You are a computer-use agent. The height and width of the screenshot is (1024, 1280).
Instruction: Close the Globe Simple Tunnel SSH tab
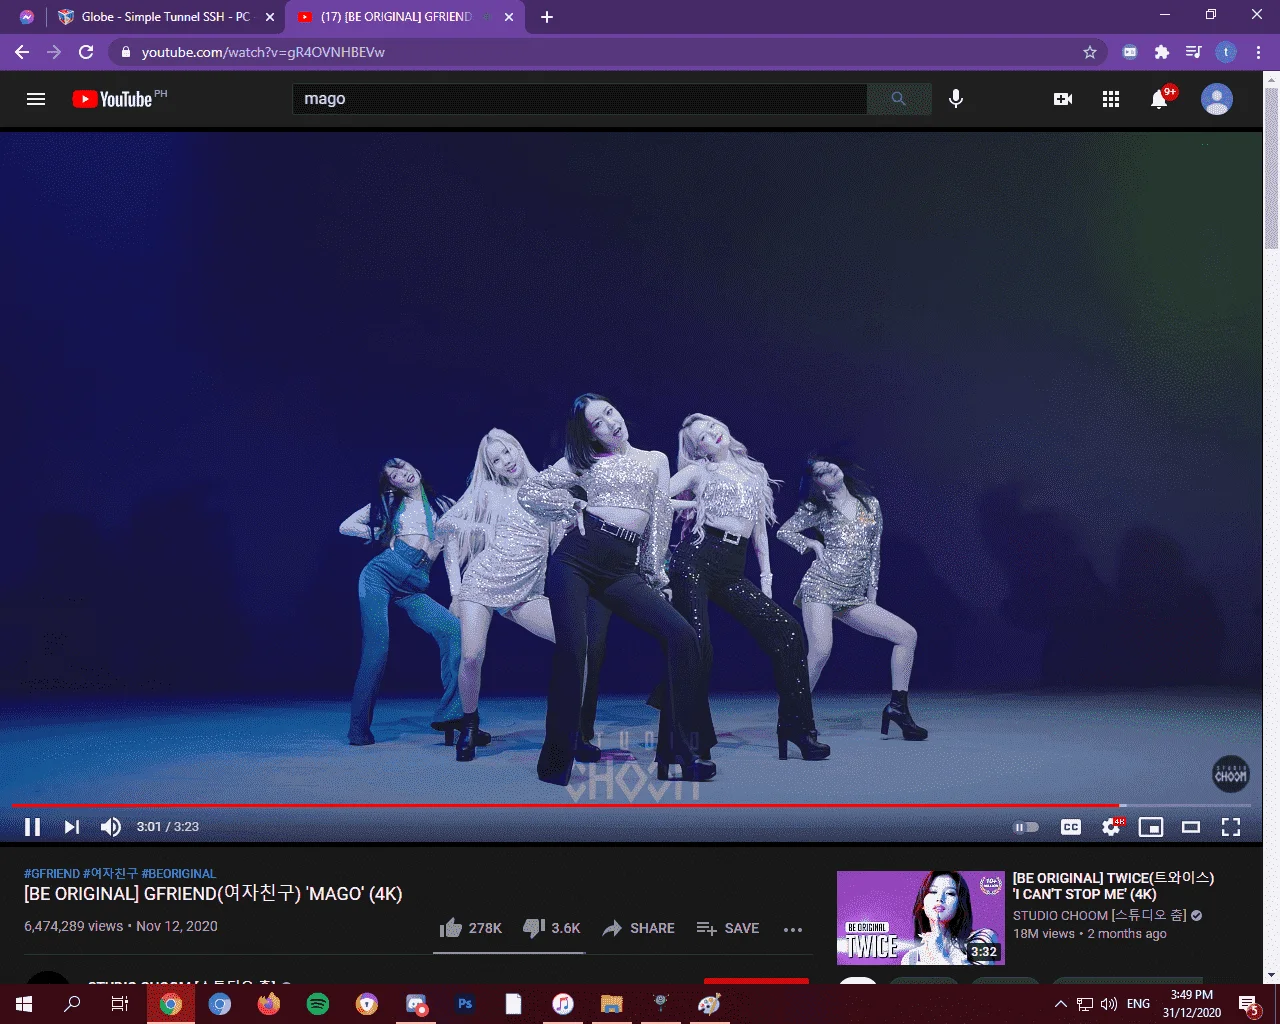(x=270, y=17)
